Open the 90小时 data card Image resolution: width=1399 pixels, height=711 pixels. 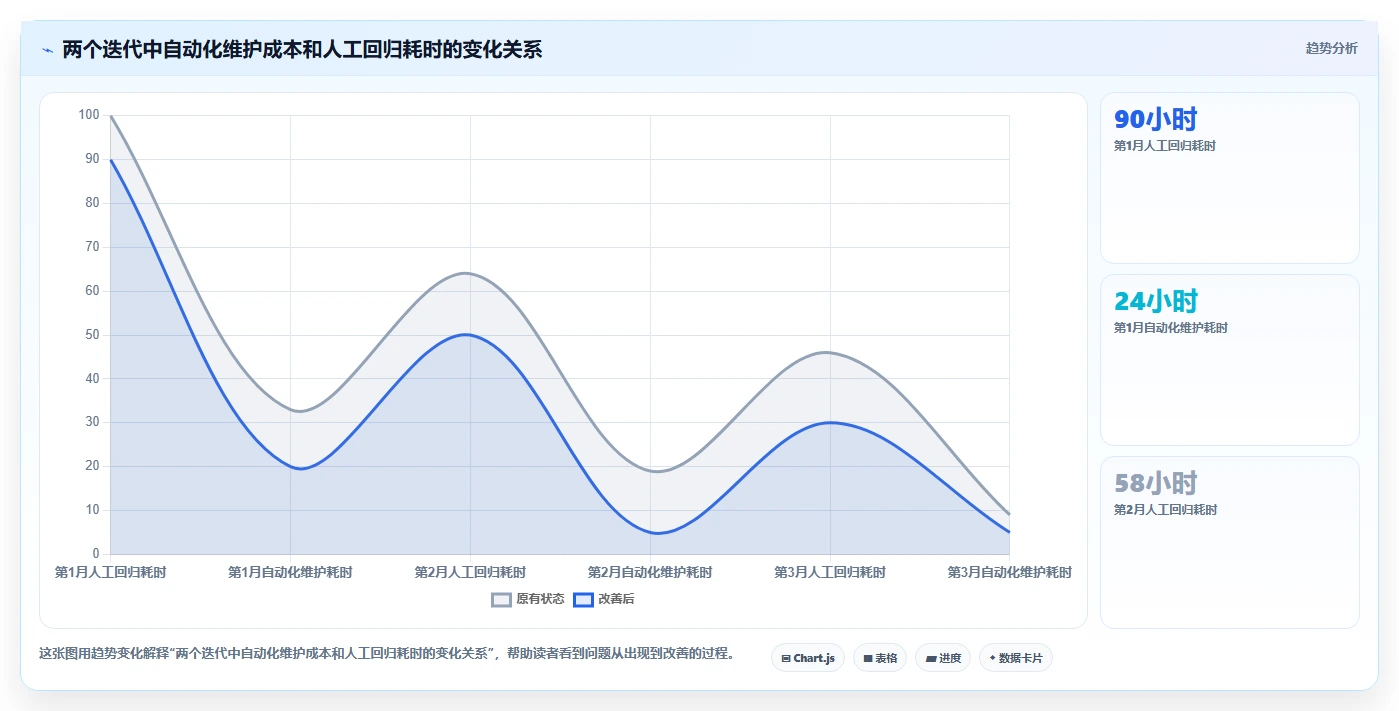tap(1230, 178)
